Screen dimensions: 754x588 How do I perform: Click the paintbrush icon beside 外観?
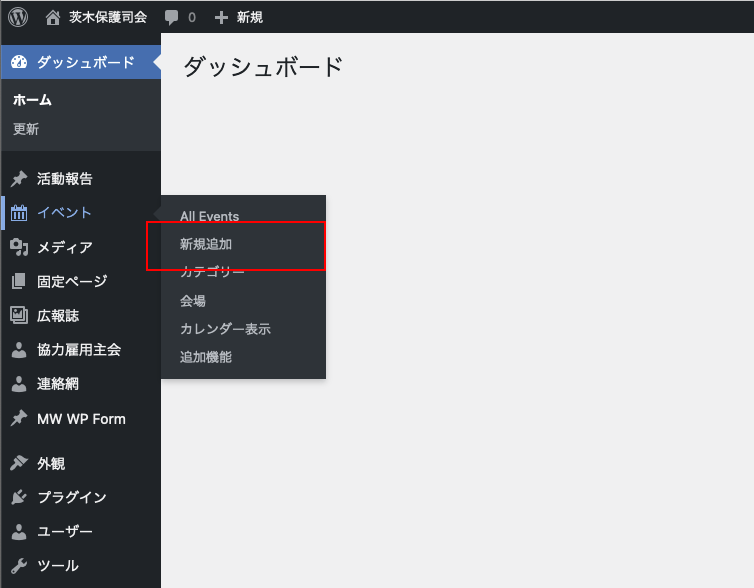pyautogui.click(x=19, y=463)
